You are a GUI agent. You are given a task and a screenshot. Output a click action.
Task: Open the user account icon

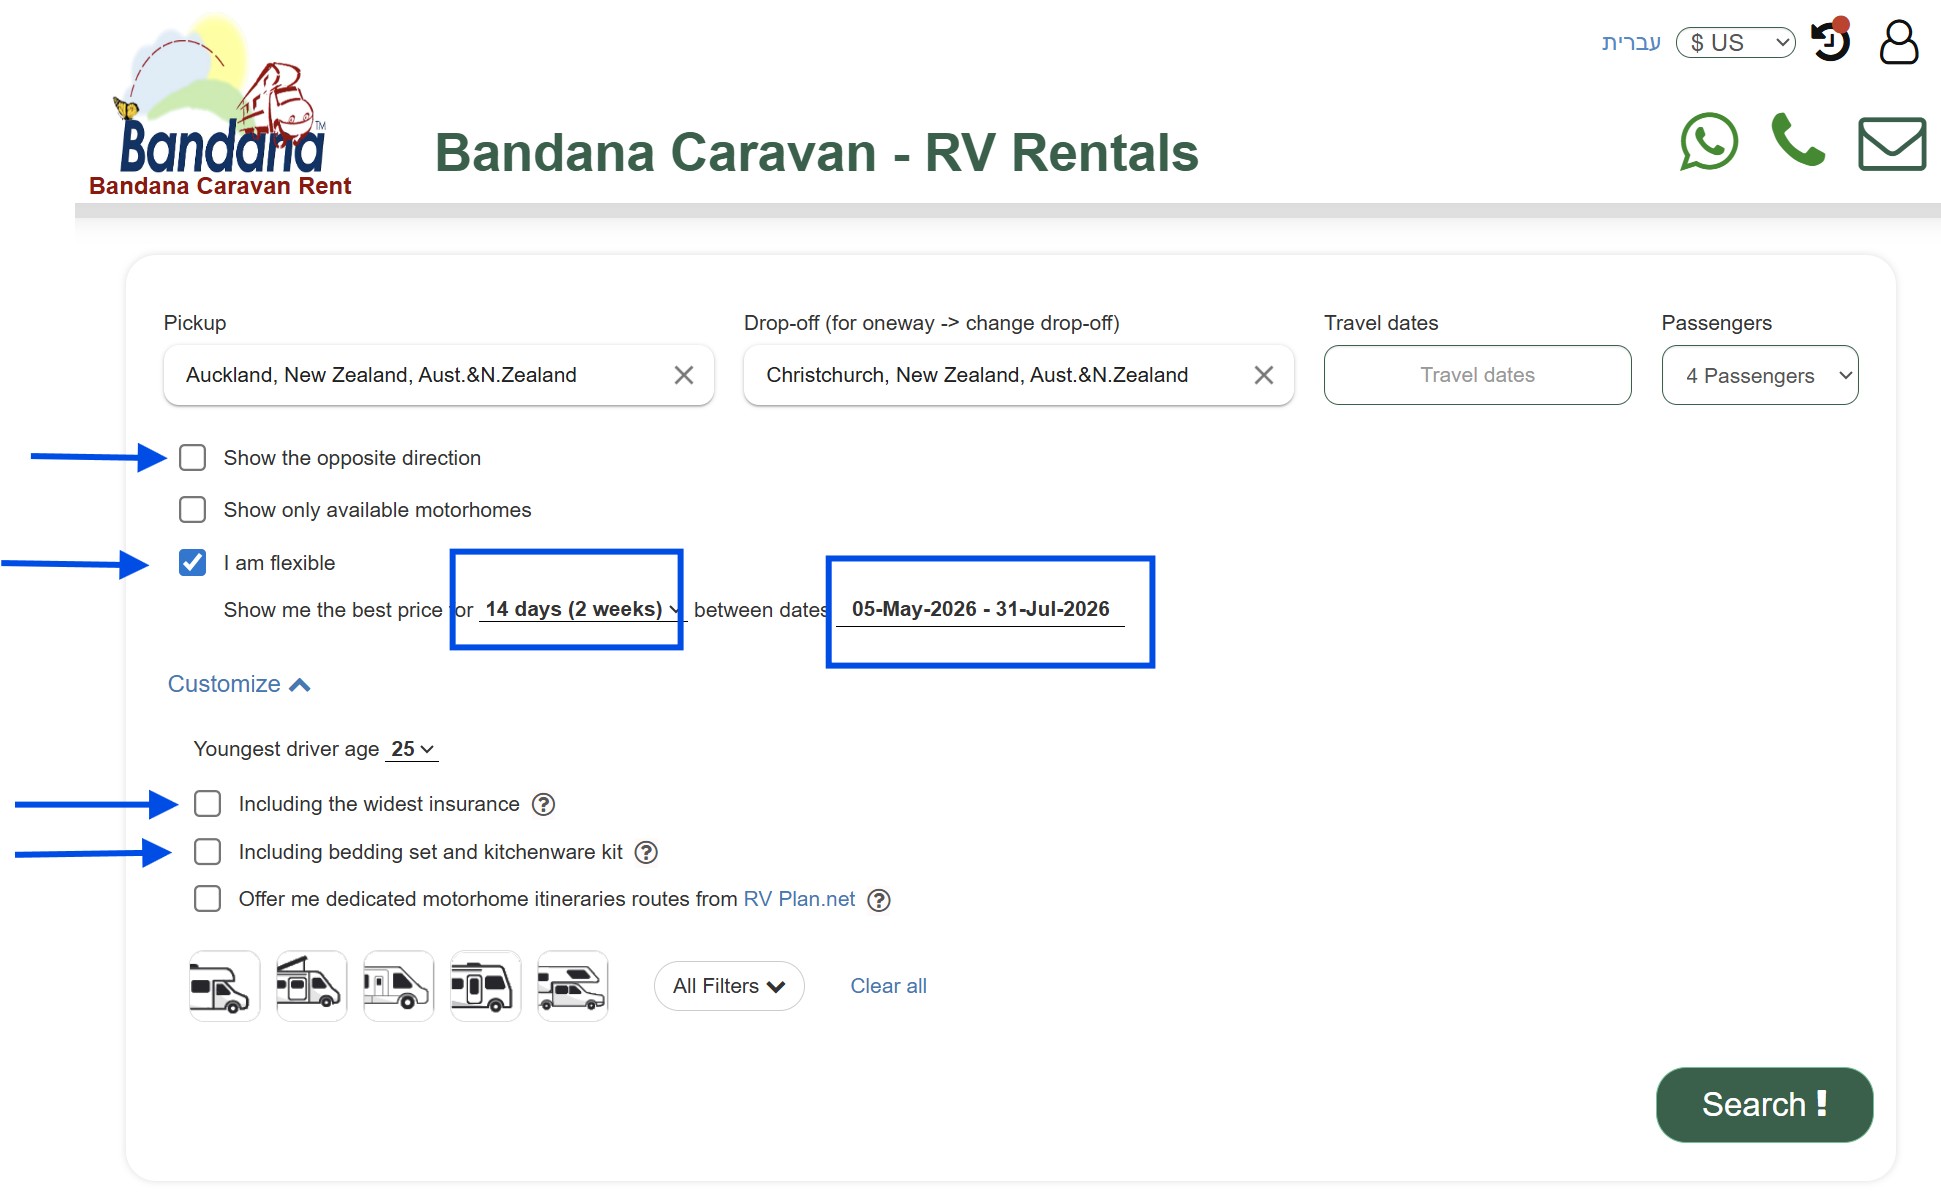(x=1899, y=42)
